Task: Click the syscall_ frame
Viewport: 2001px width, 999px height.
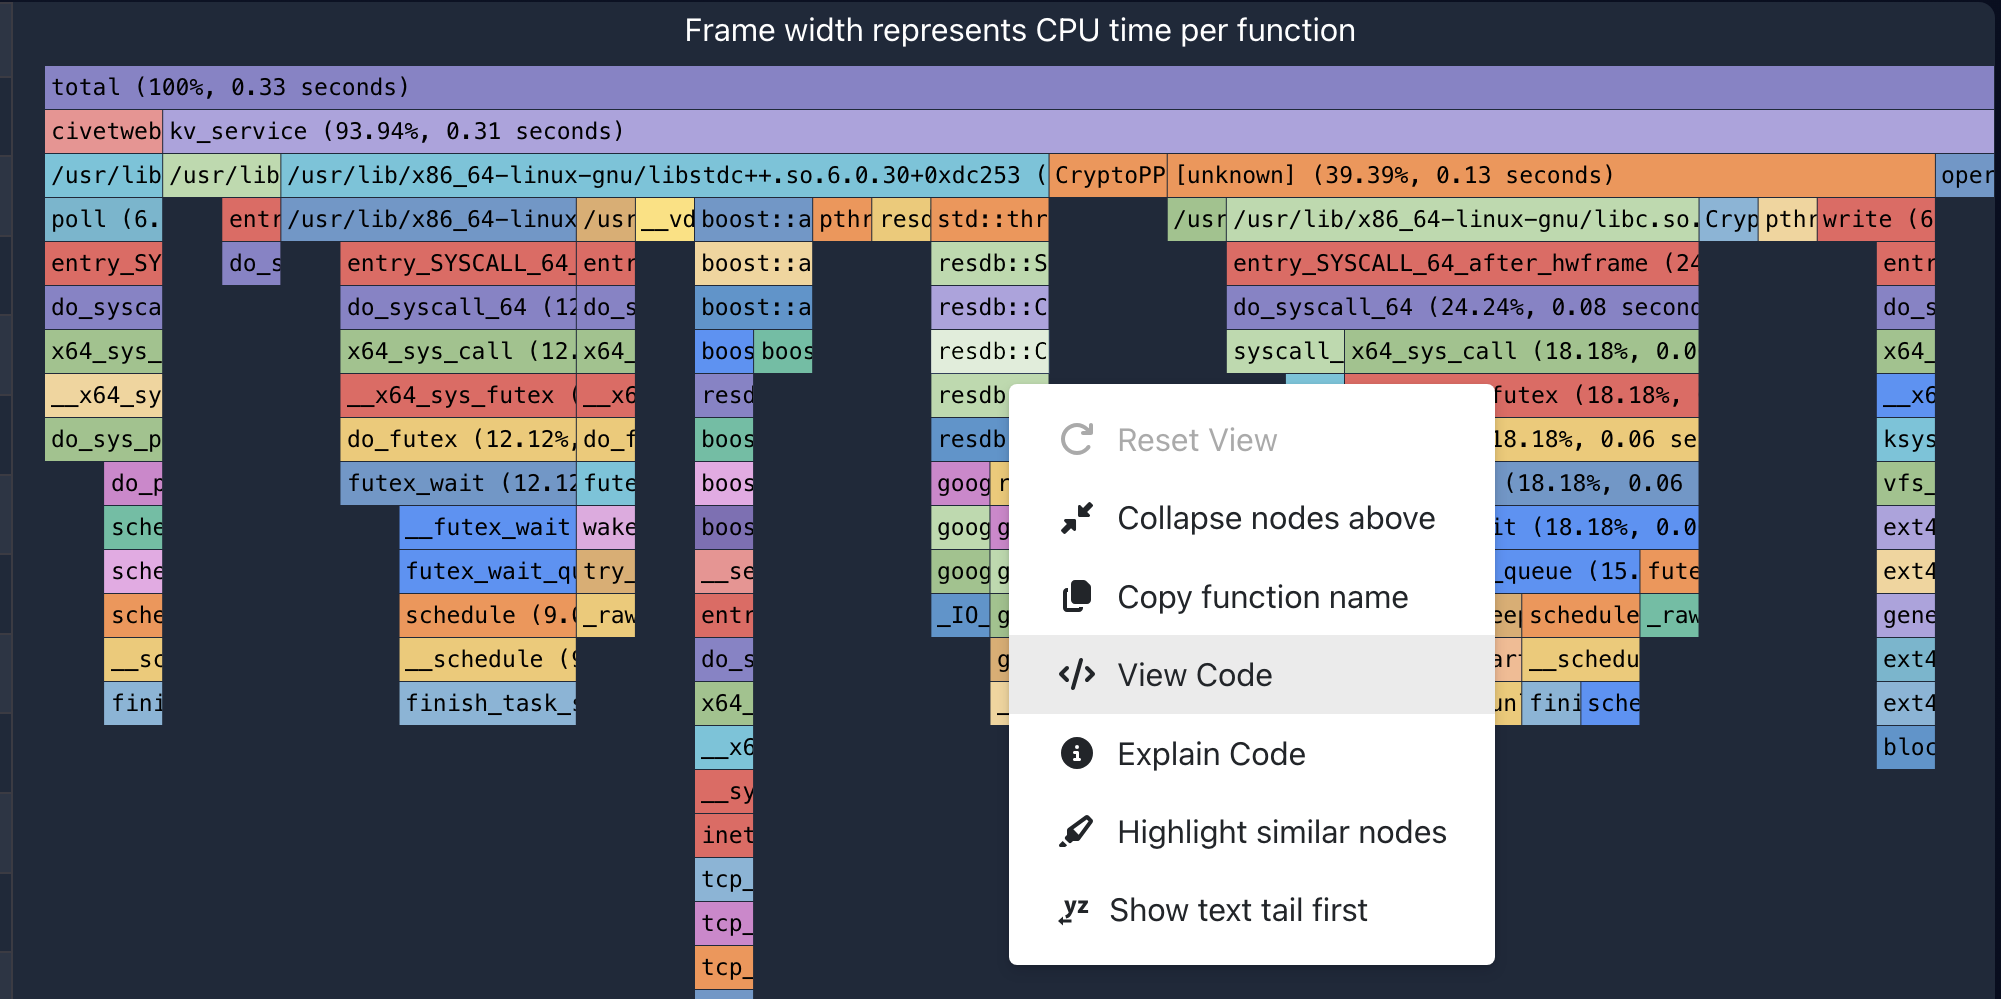Action: (1285, 351)
